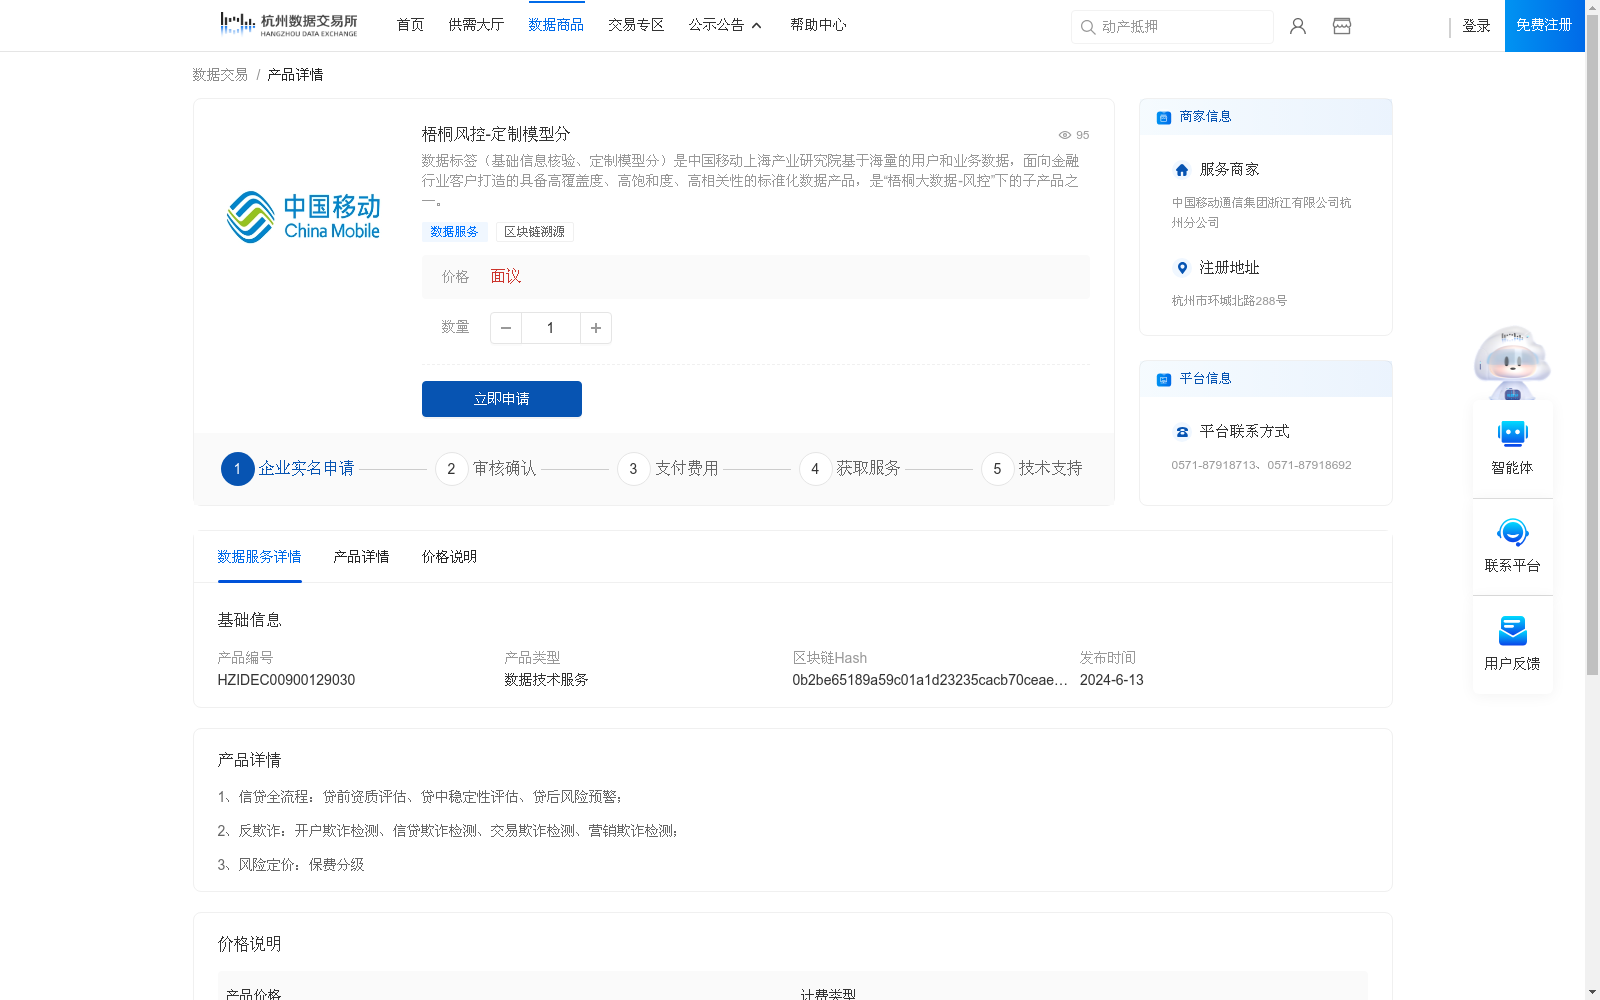Click step 5 技术支持
This screenshot has height=1000, width=1600.
pyautogui.click(x=1032, y=469)
